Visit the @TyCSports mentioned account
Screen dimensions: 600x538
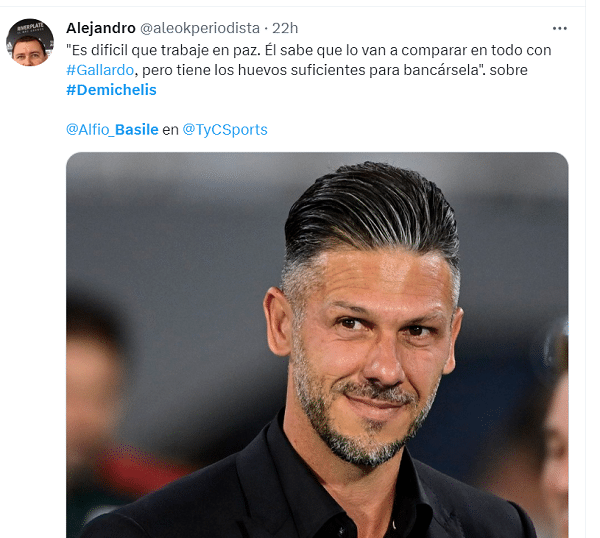[225, 130]
